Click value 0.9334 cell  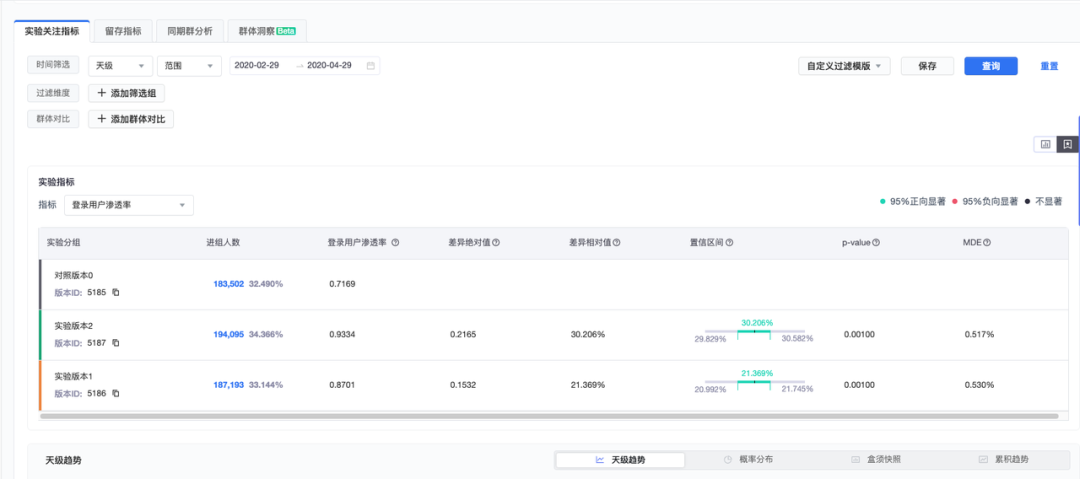click(342, 334)
